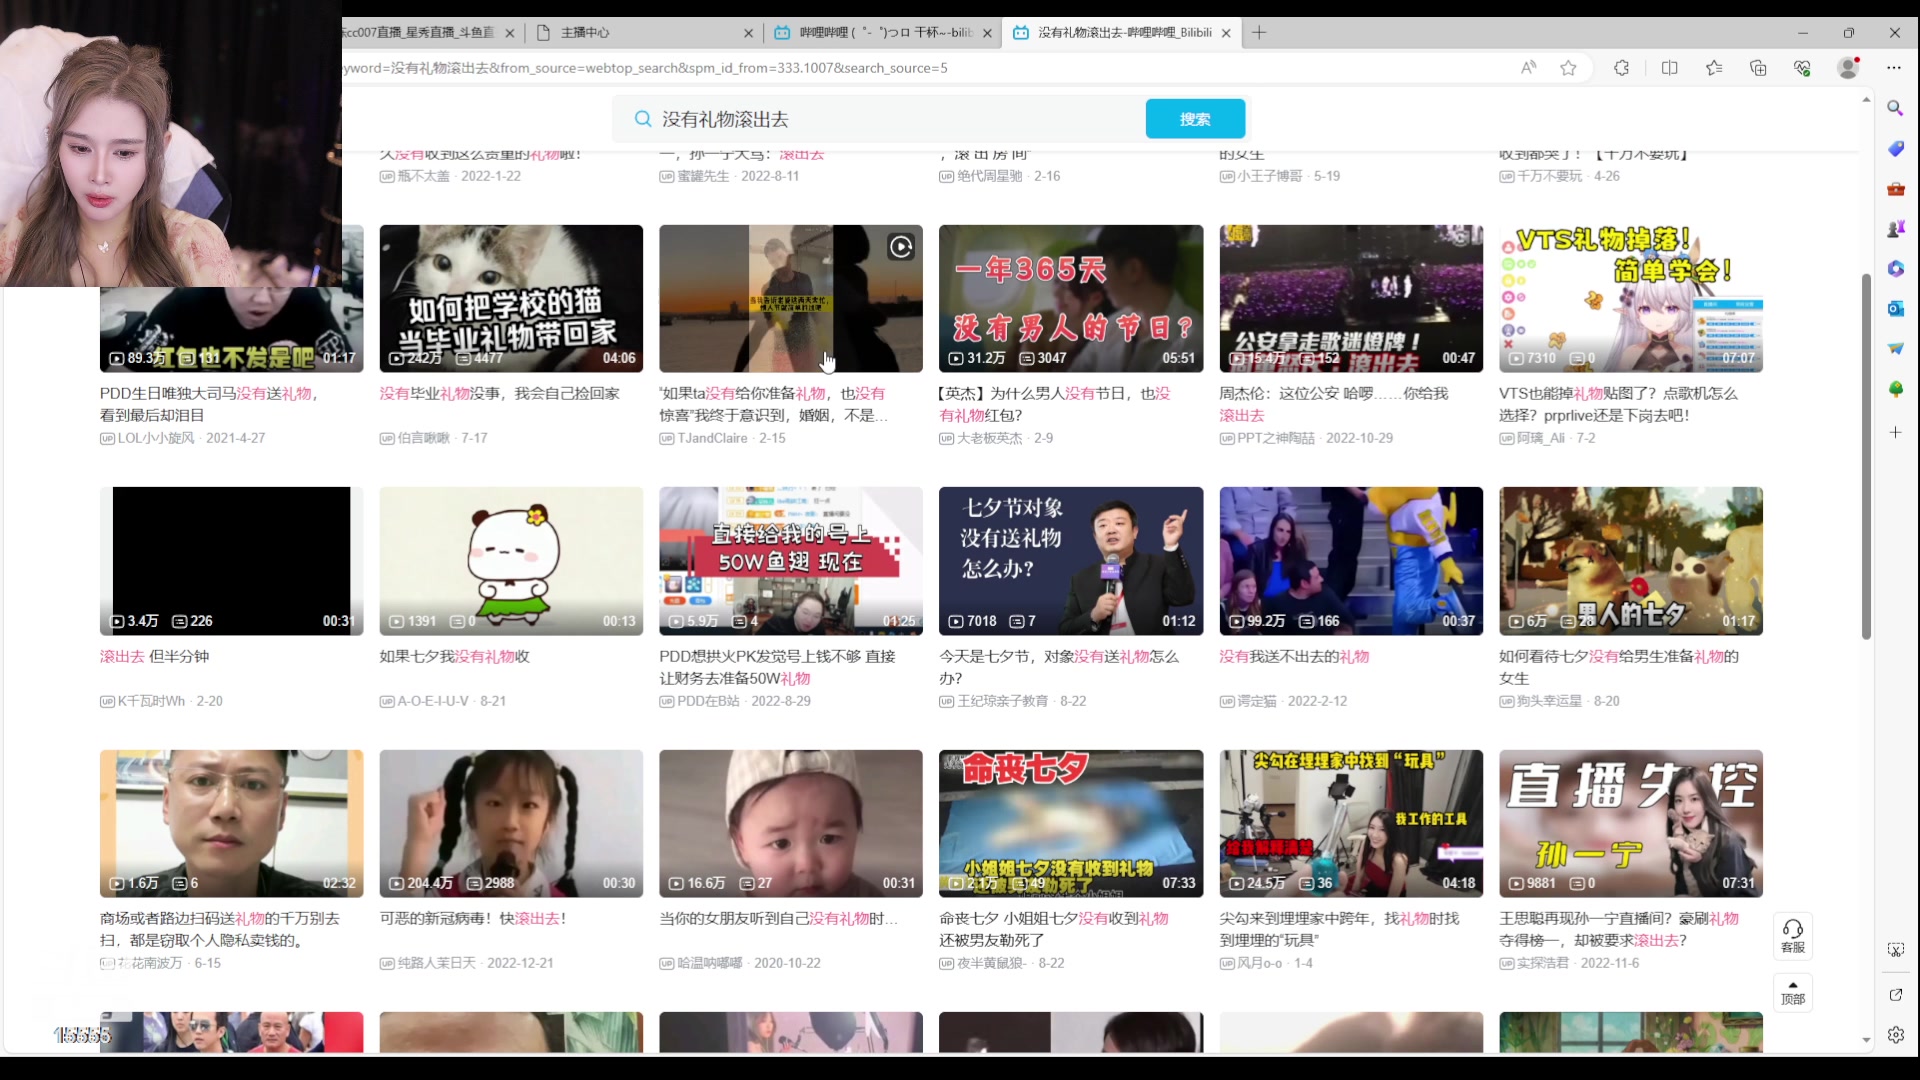Open a new browser tab with plus button
This screenshot has width=1920, height=1080.
click(1259, 33)
